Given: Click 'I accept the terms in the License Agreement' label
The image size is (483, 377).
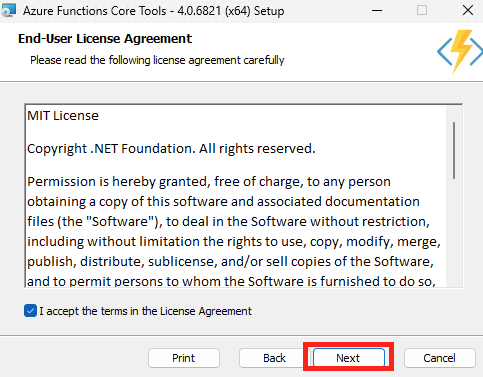Looking at the screenshot, I should point(146,311).
